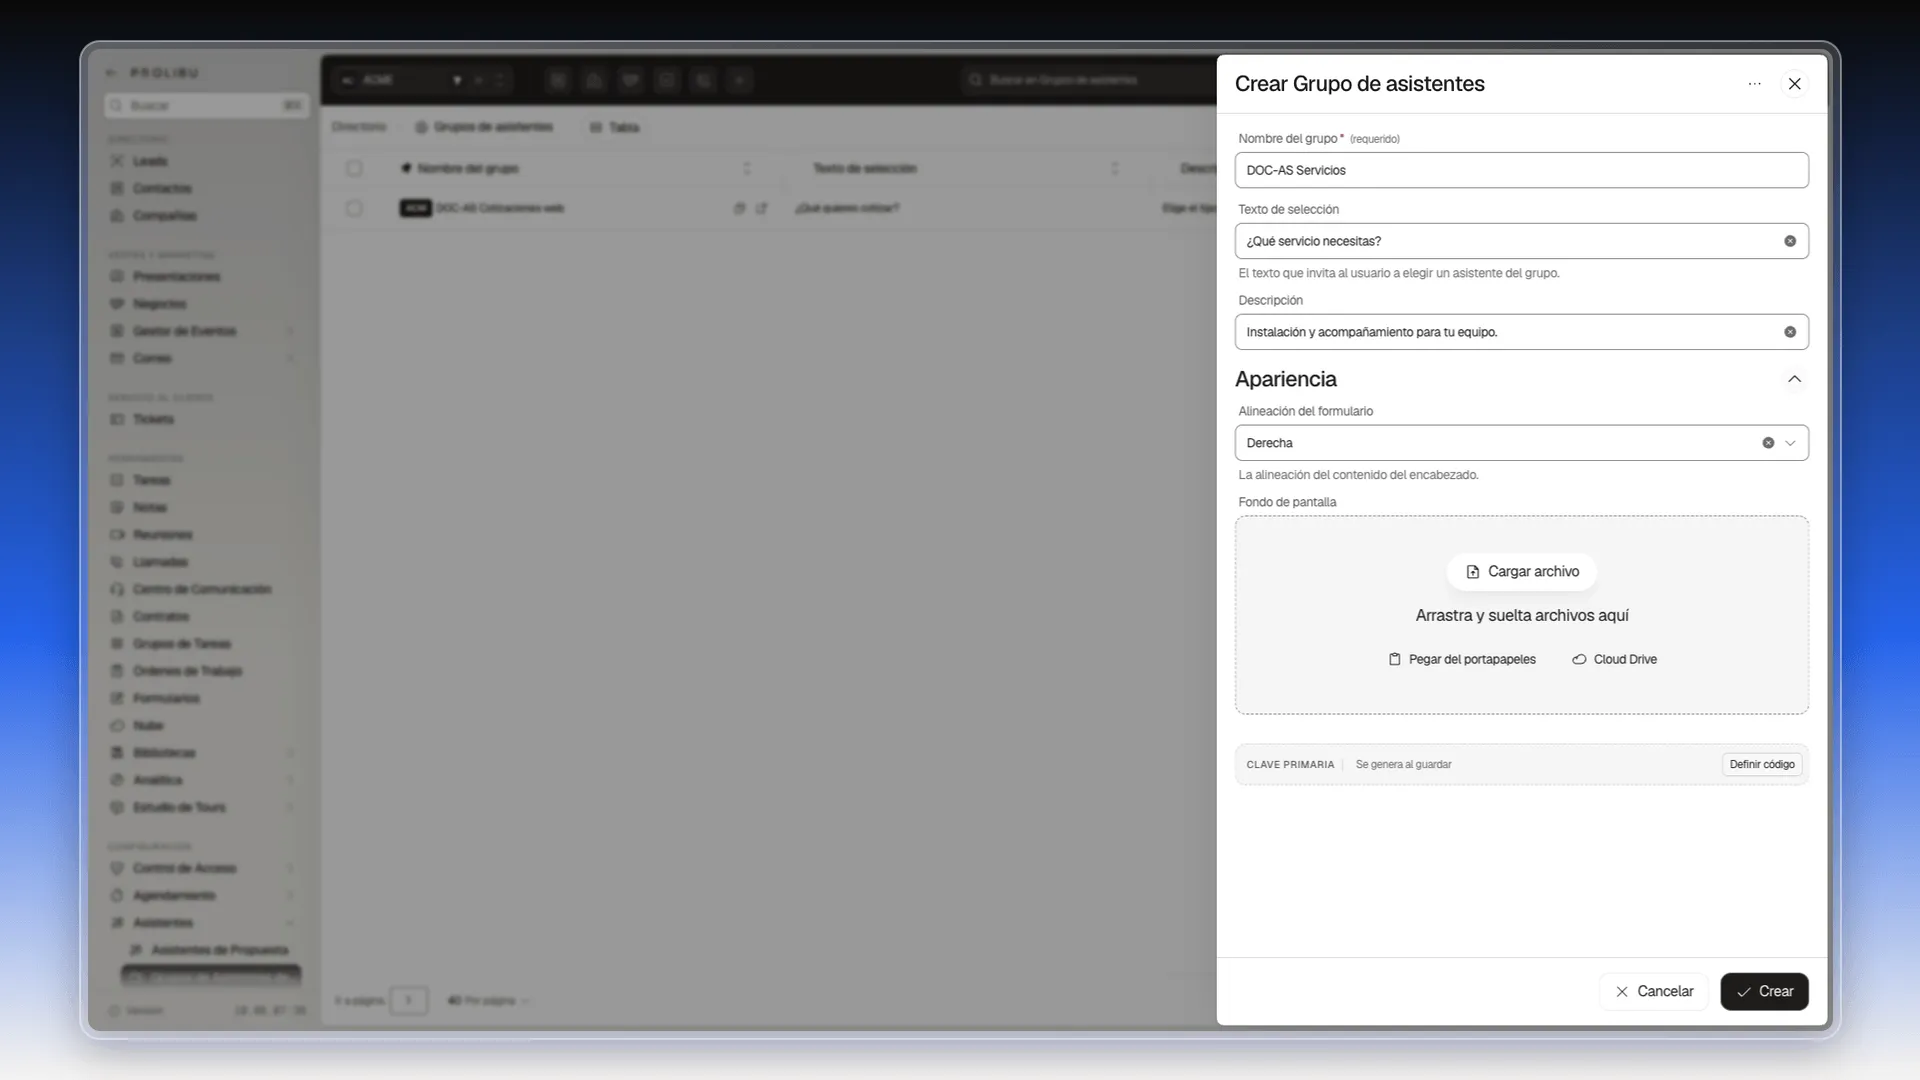The width and height of the screenshot is (1920, 1080).
Task: Expand the Correo sidebar item
Action: pos(290,358)
